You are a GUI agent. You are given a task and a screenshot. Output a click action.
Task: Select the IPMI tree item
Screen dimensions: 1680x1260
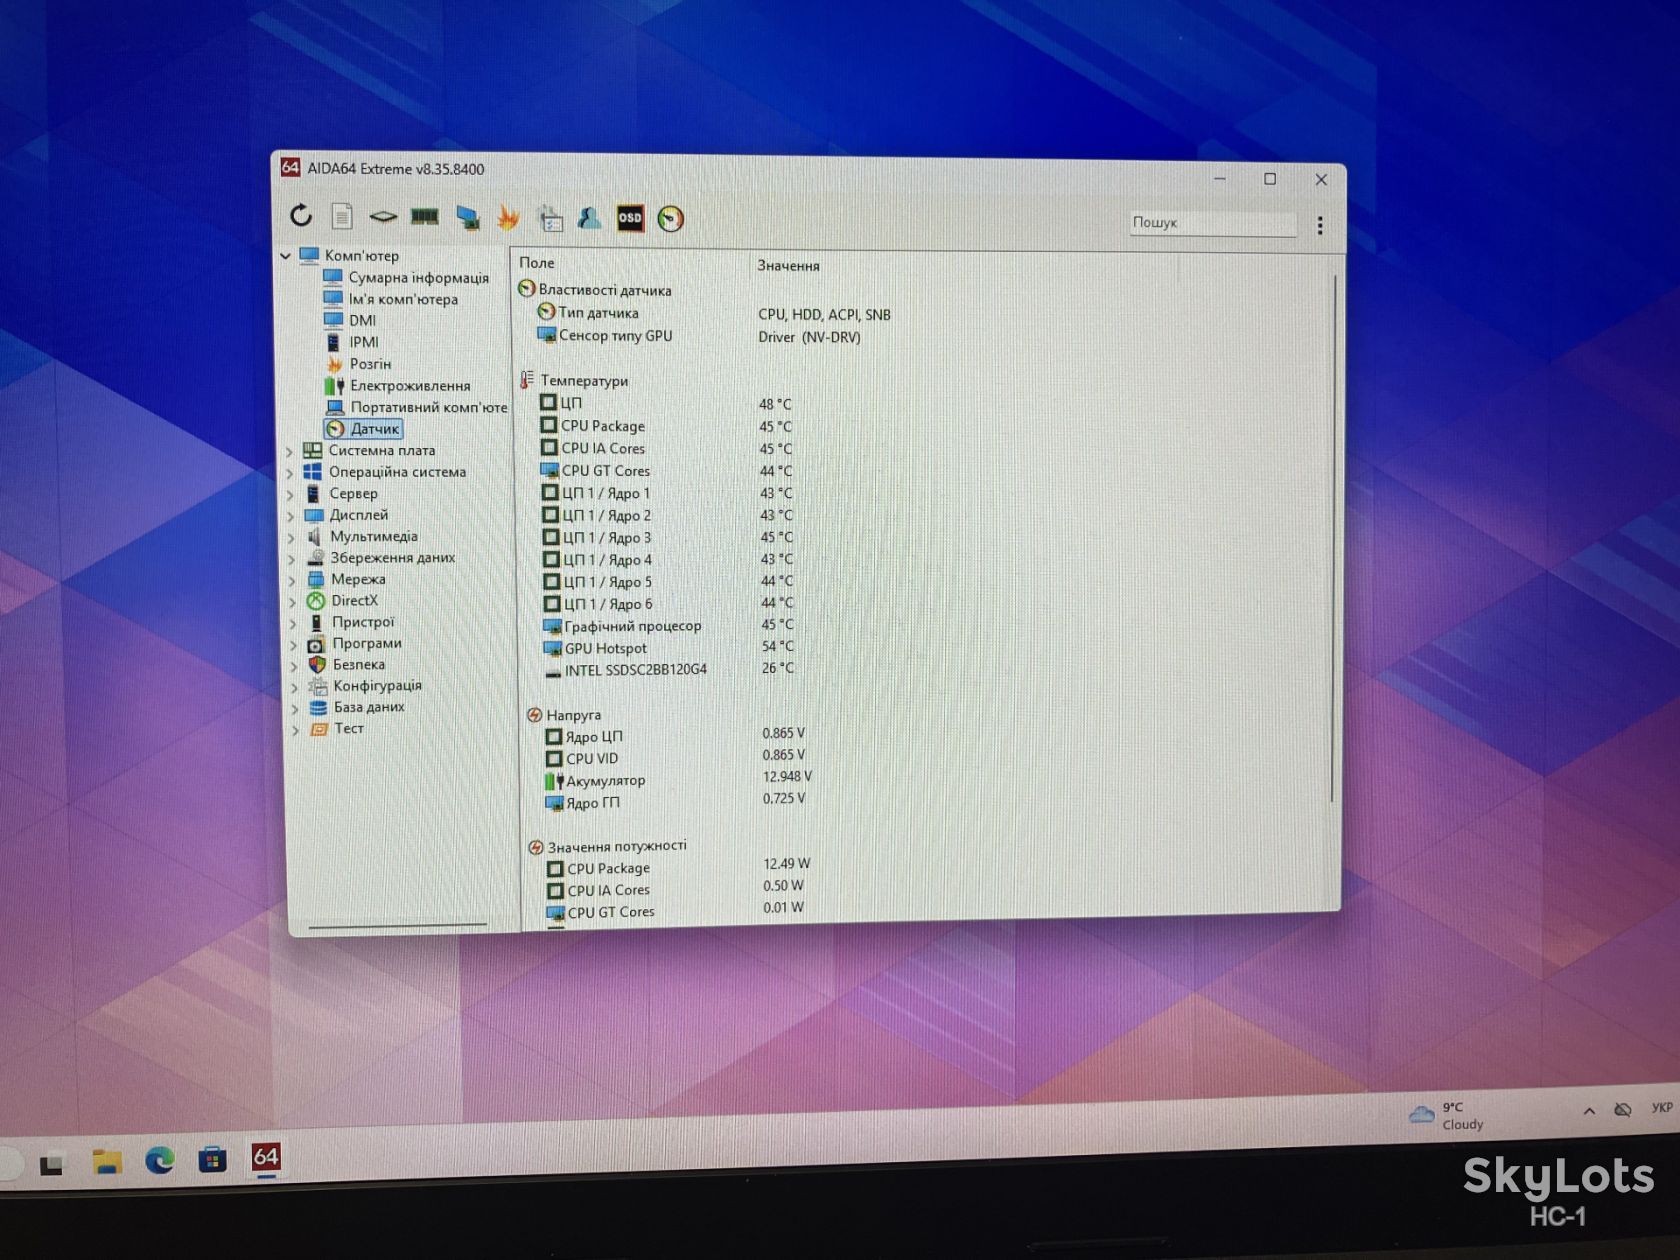(x=352, y=342)
